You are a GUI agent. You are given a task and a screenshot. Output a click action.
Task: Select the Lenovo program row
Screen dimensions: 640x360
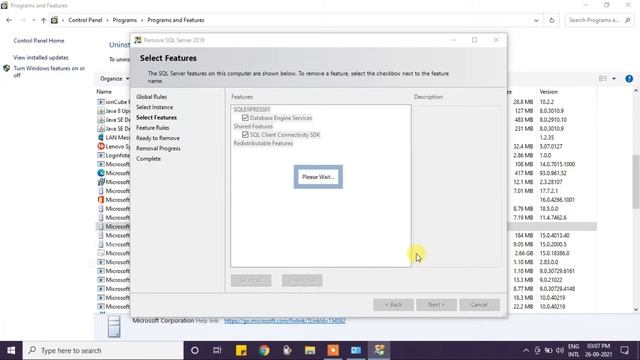(113, 146)
